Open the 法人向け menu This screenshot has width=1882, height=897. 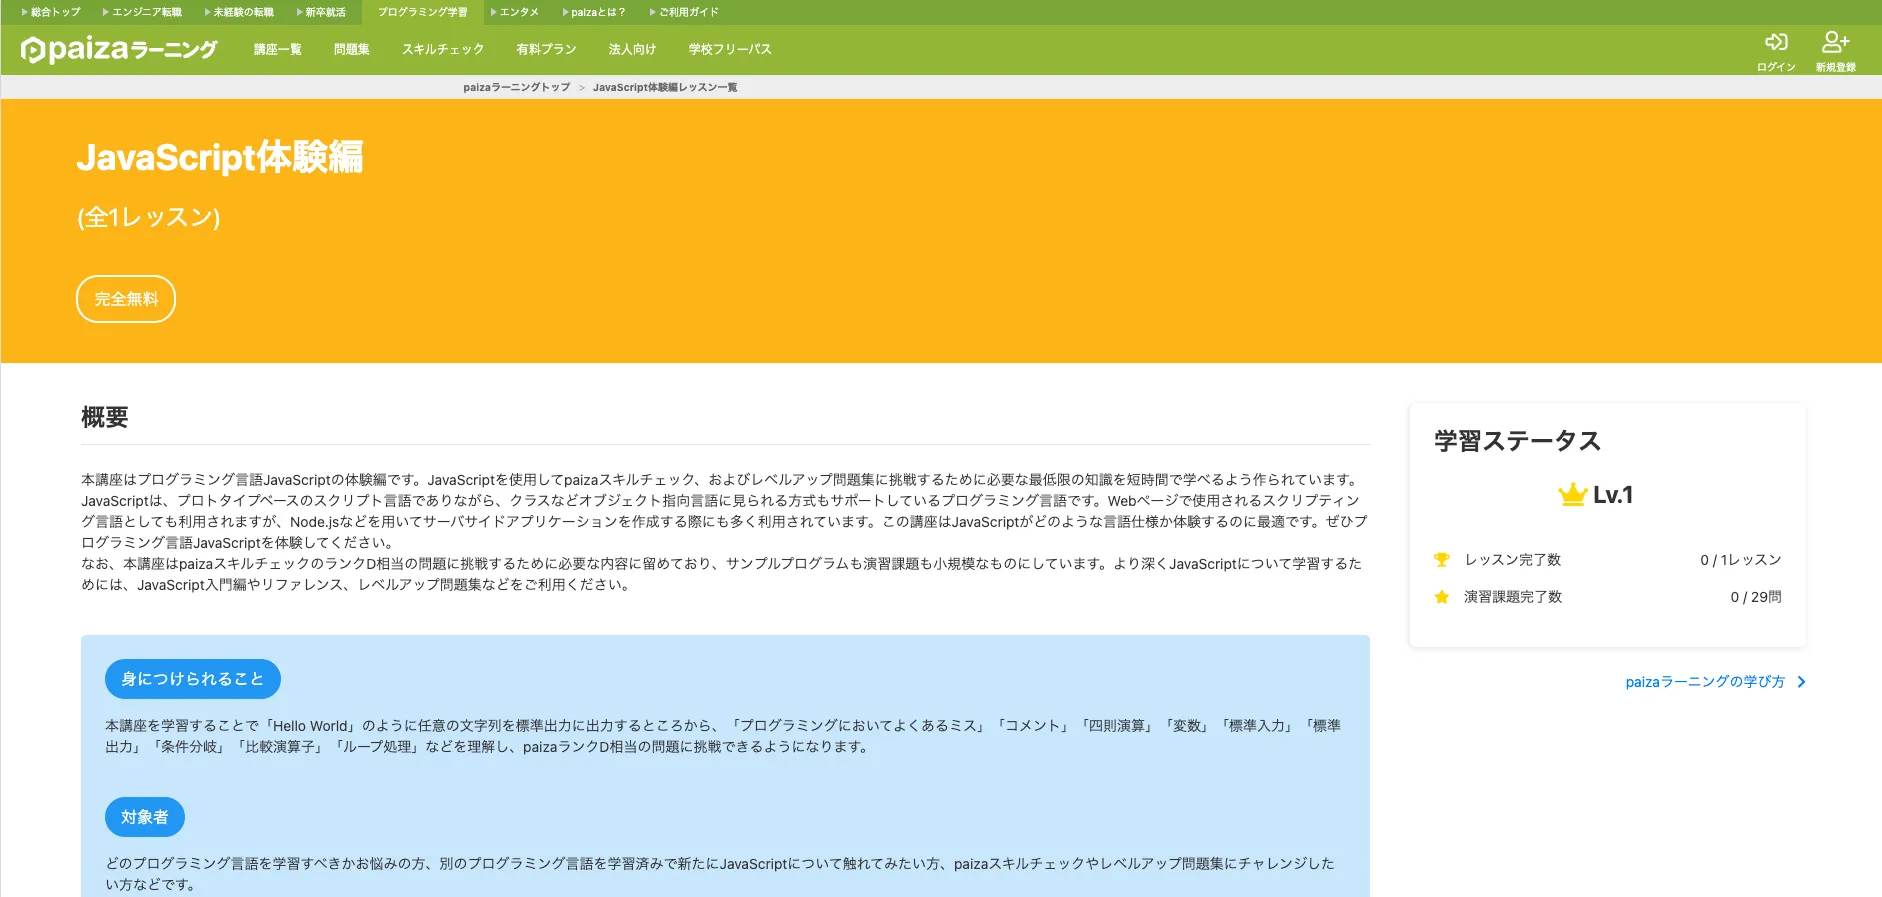click(632, 49)
